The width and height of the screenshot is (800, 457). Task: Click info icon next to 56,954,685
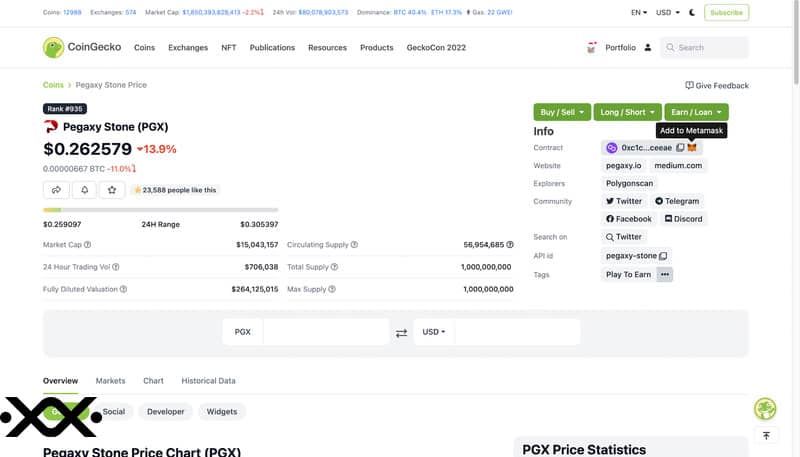510,245
